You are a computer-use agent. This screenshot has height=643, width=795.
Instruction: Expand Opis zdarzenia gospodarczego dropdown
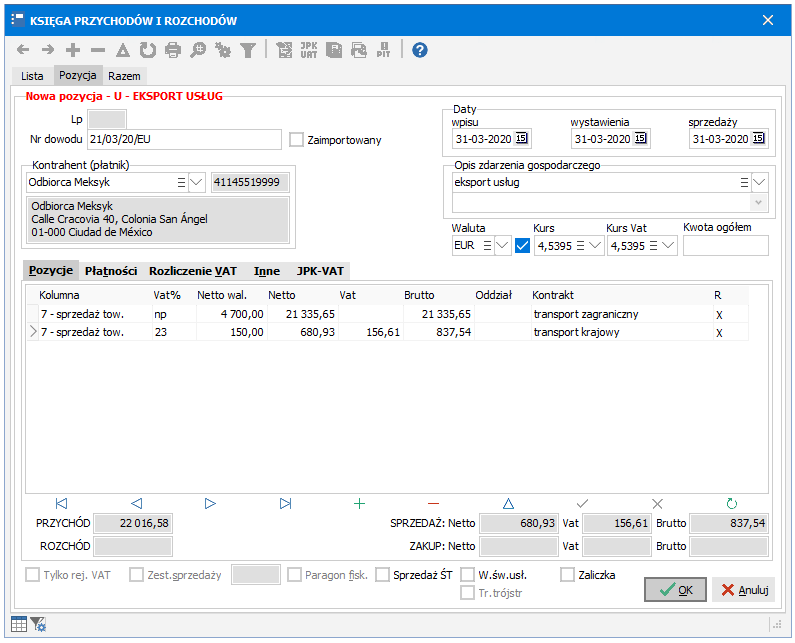pos(759,183)
